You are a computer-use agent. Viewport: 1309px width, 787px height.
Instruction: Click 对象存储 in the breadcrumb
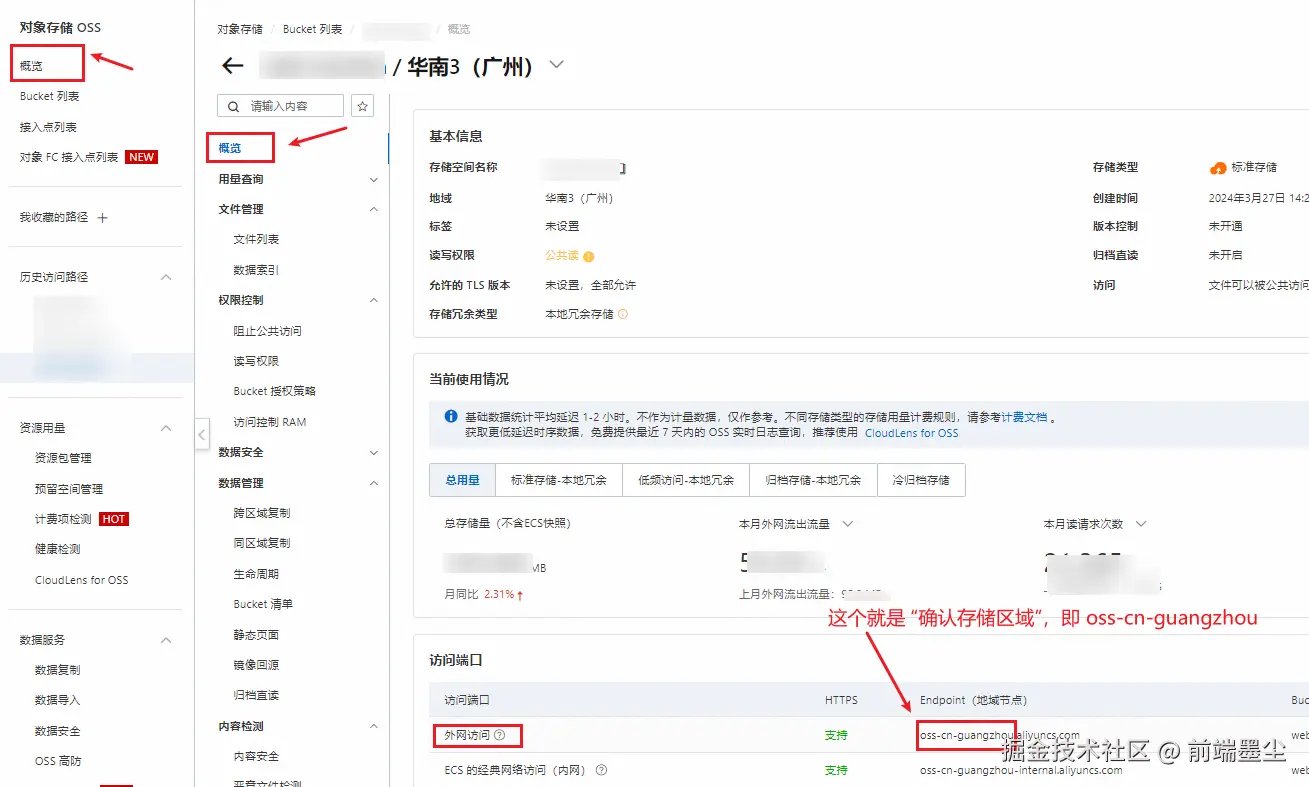240,29
